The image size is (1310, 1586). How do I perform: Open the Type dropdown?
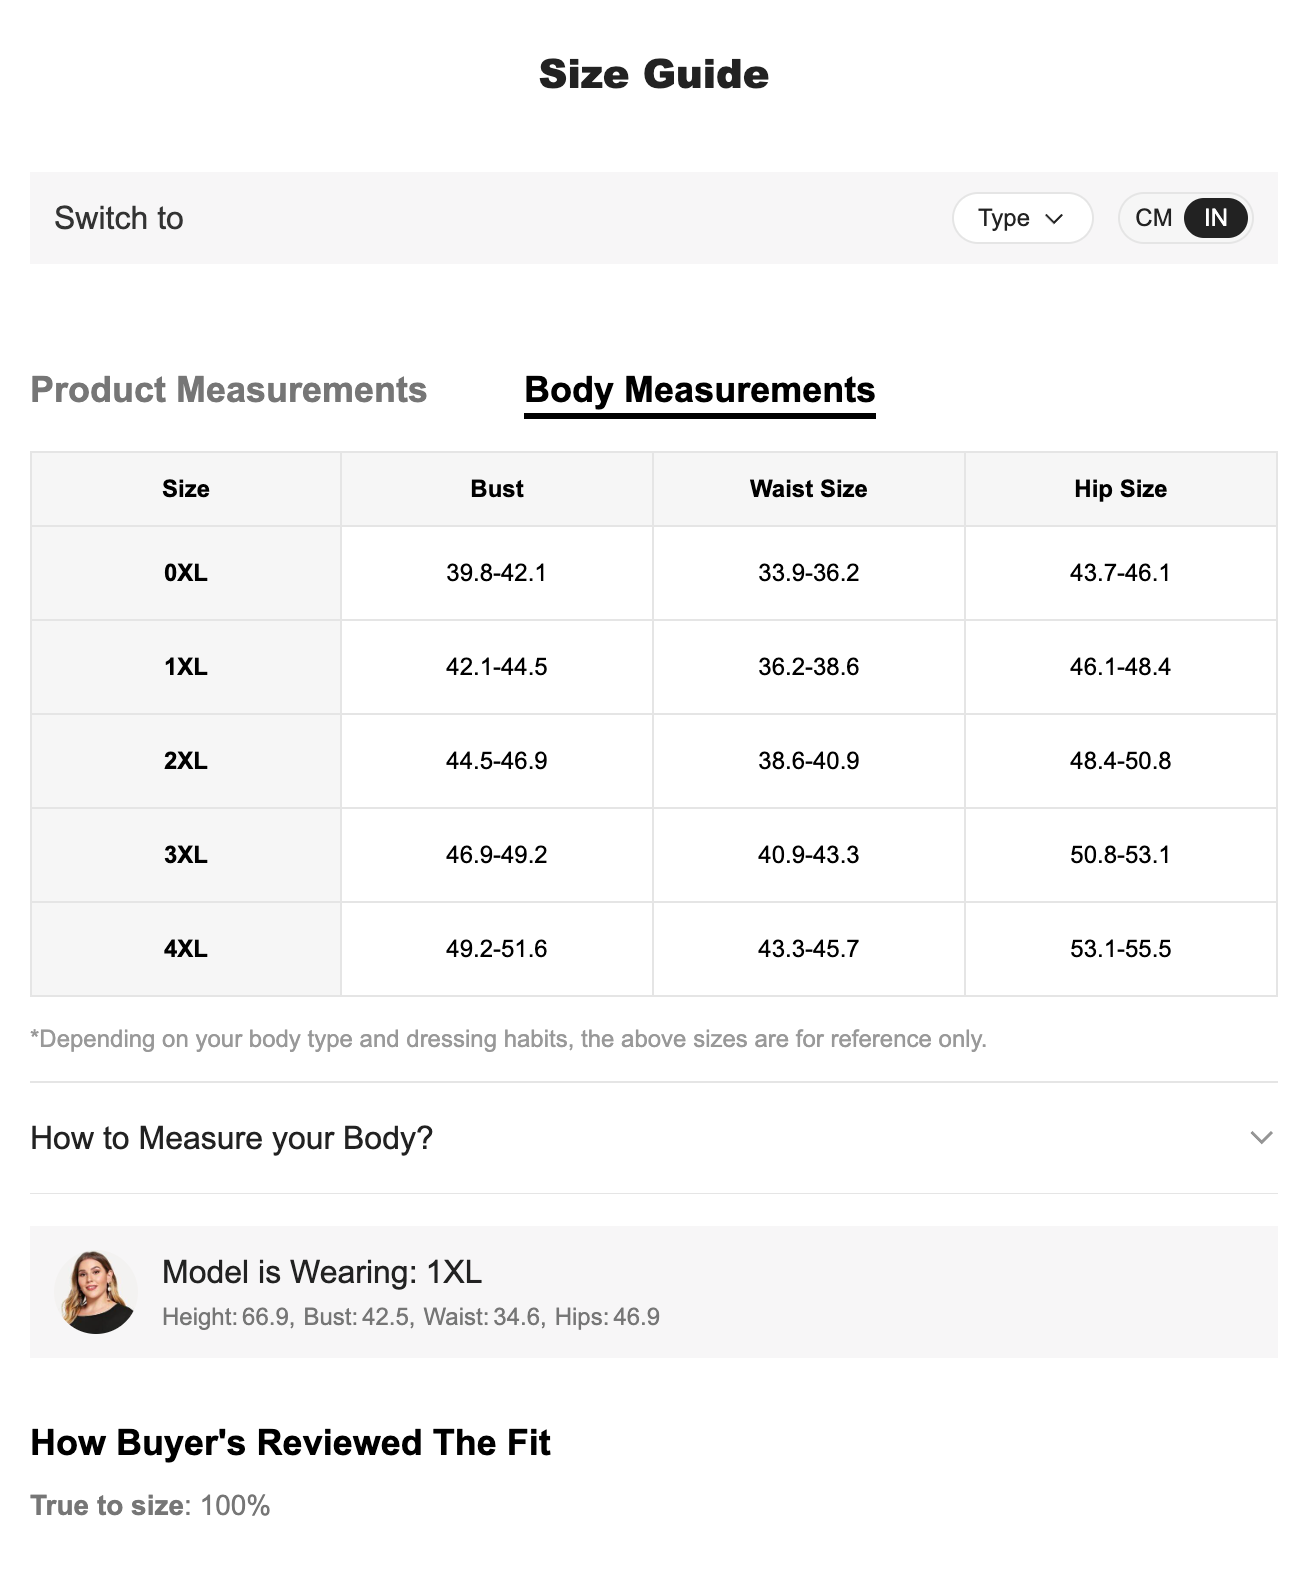point(1021,218)
